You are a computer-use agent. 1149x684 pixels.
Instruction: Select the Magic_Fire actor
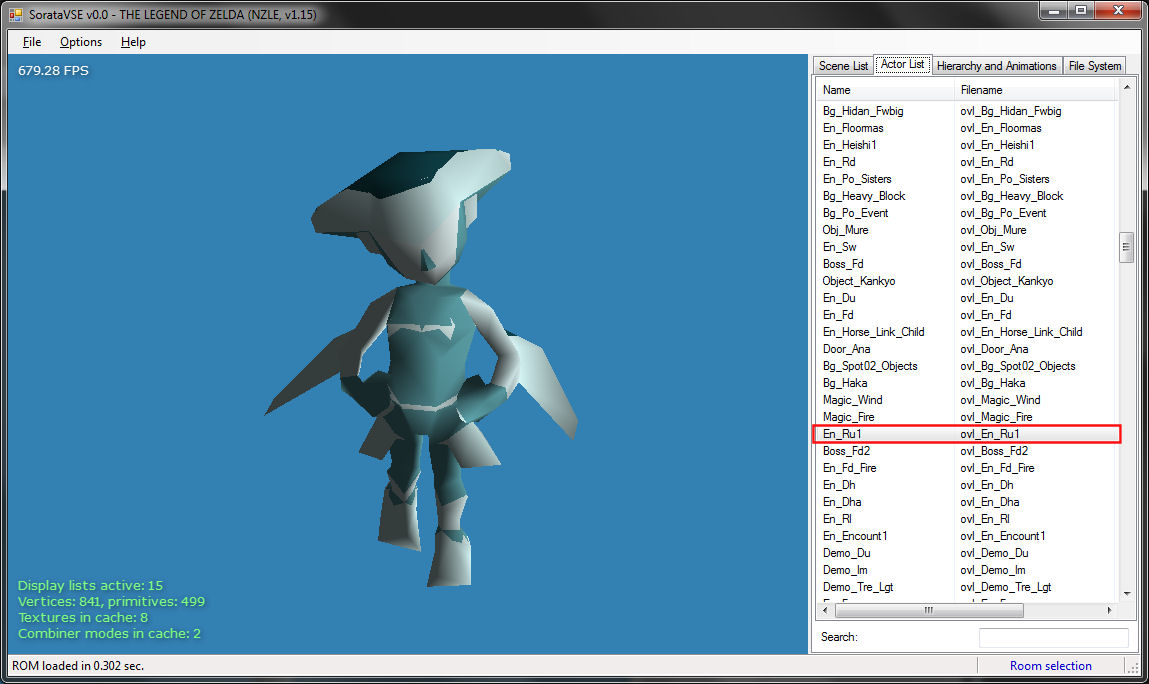click(967, 417)
